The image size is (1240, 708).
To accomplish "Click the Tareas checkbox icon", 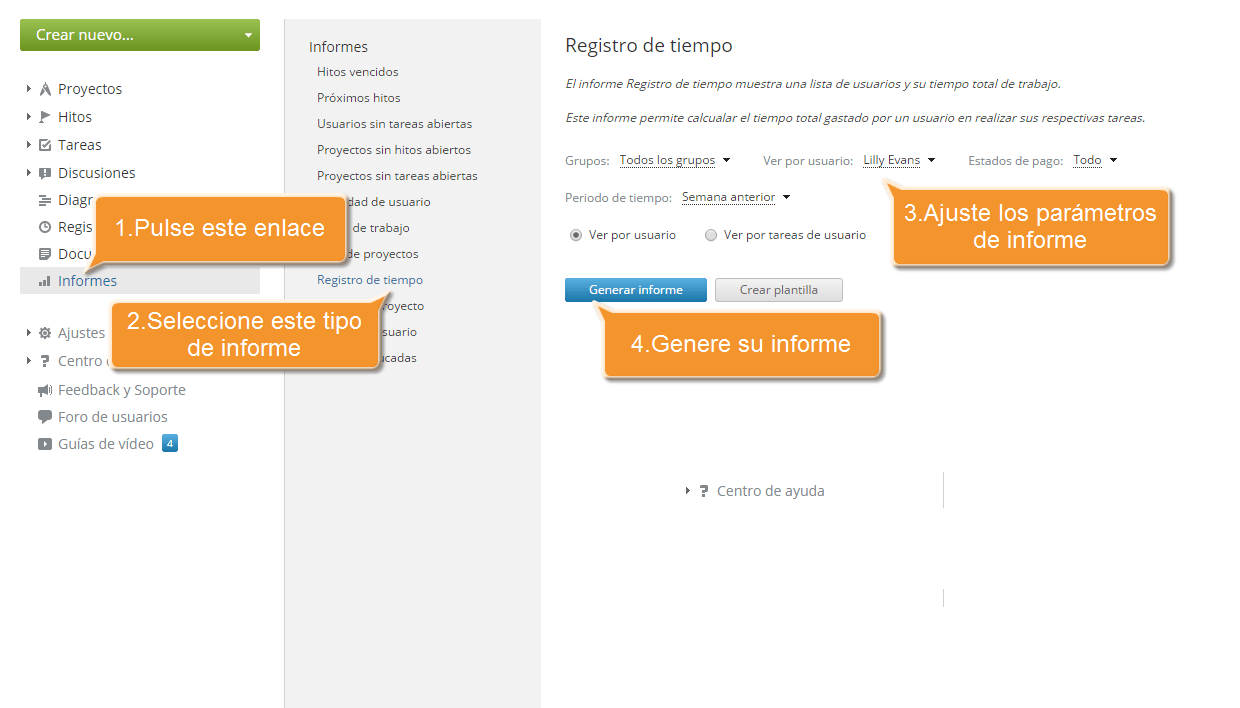I will [45, 145].
